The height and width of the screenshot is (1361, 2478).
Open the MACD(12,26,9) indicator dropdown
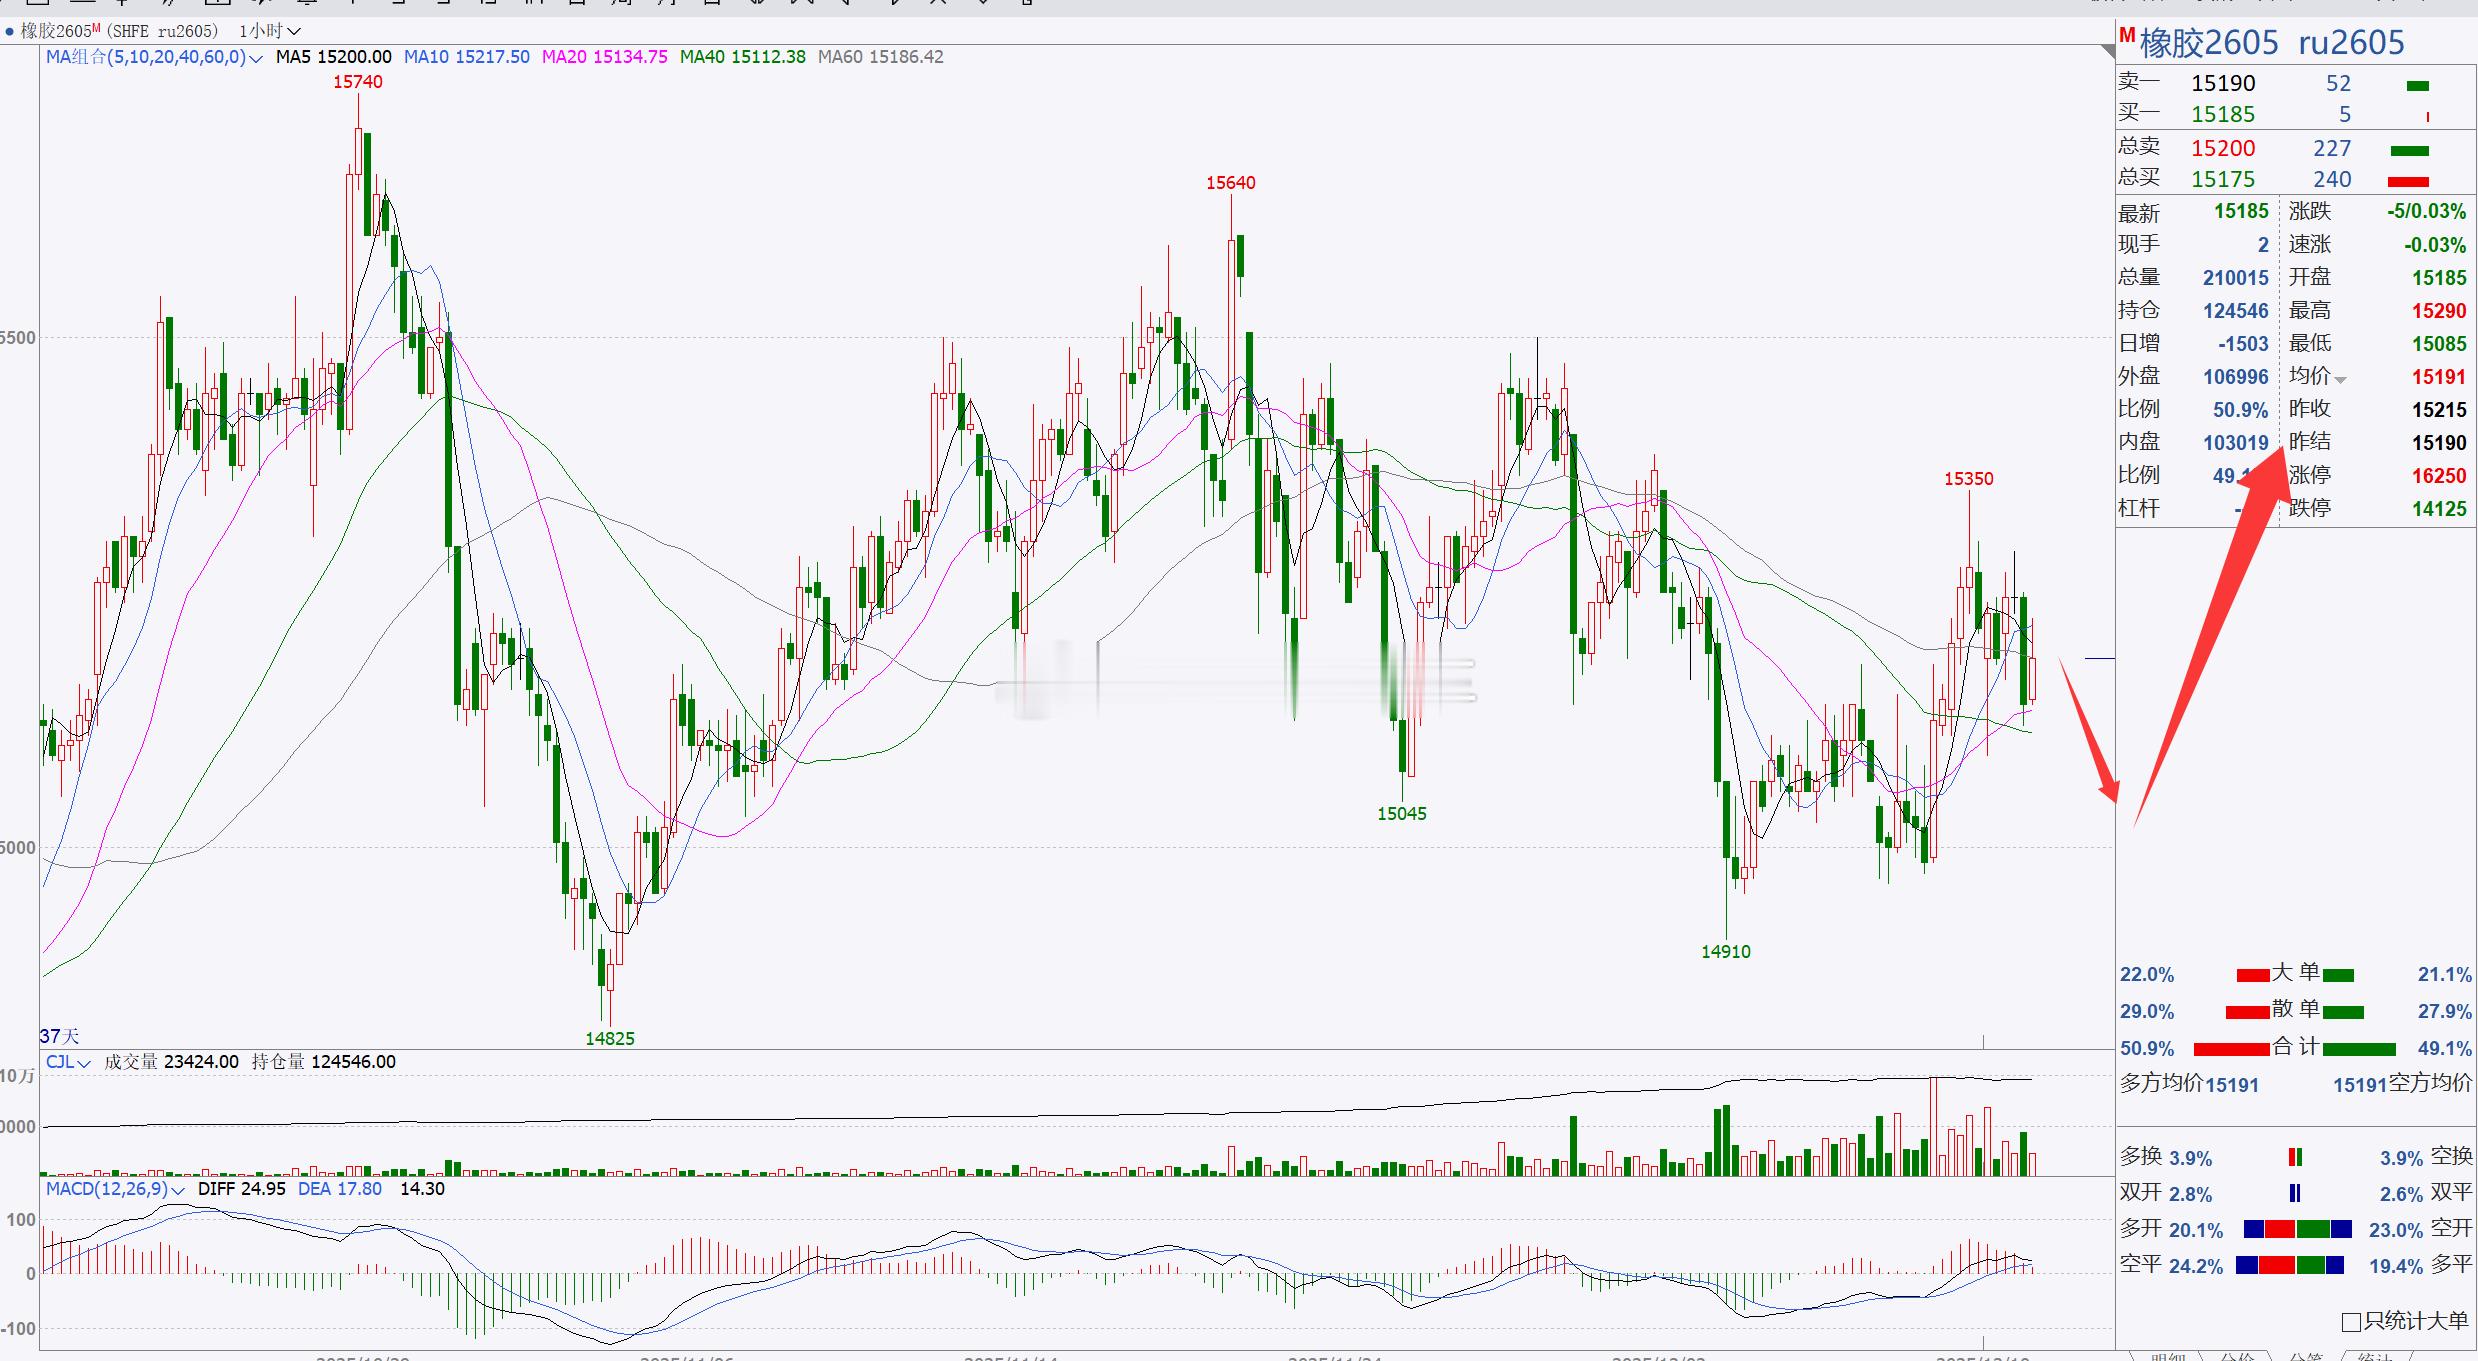tap(178, 1190)
